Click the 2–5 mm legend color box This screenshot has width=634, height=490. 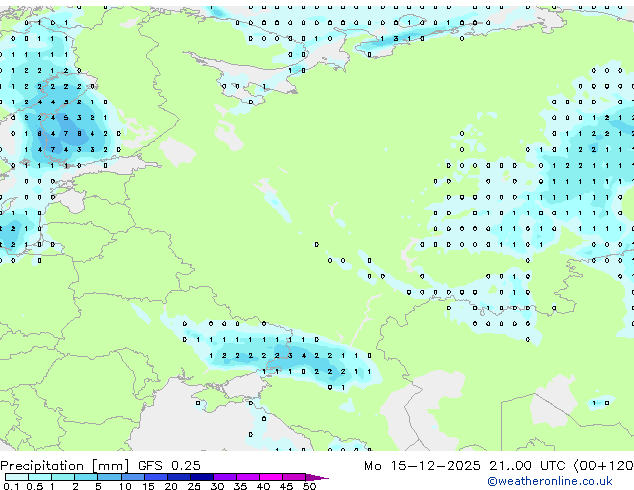pyautogui.click(x=86, y=477)
